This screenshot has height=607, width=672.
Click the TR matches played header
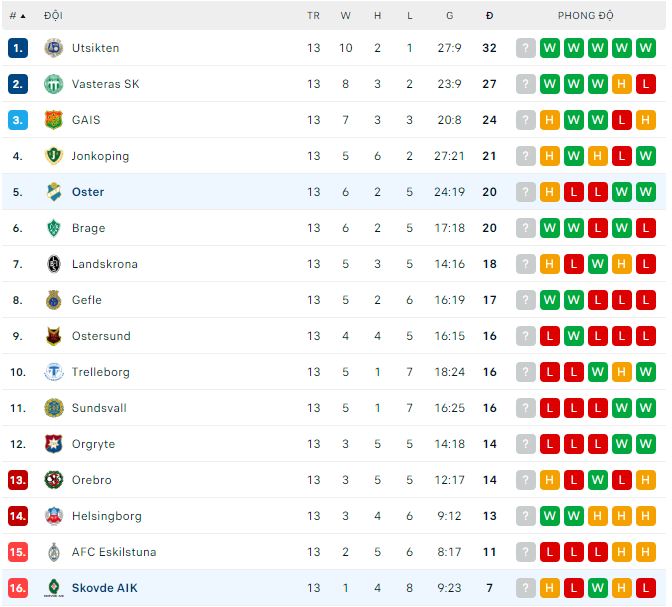pos(314,16)
